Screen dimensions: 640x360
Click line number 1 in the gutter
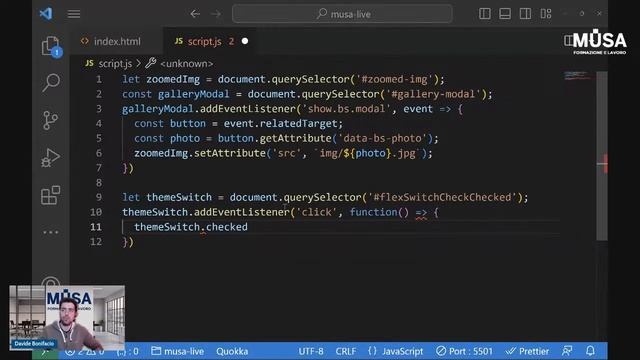click(99, 79)
